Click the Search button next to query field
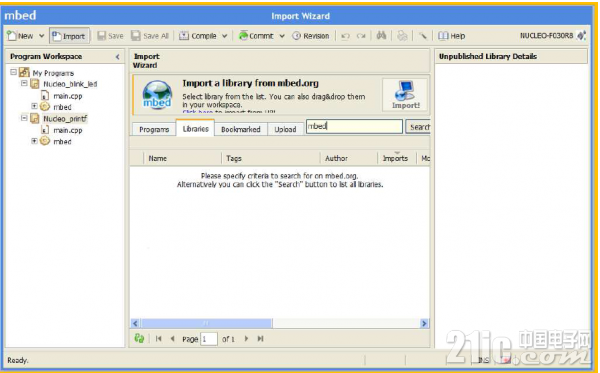This screenshot has height=373, width=600. tap(418, 127)
